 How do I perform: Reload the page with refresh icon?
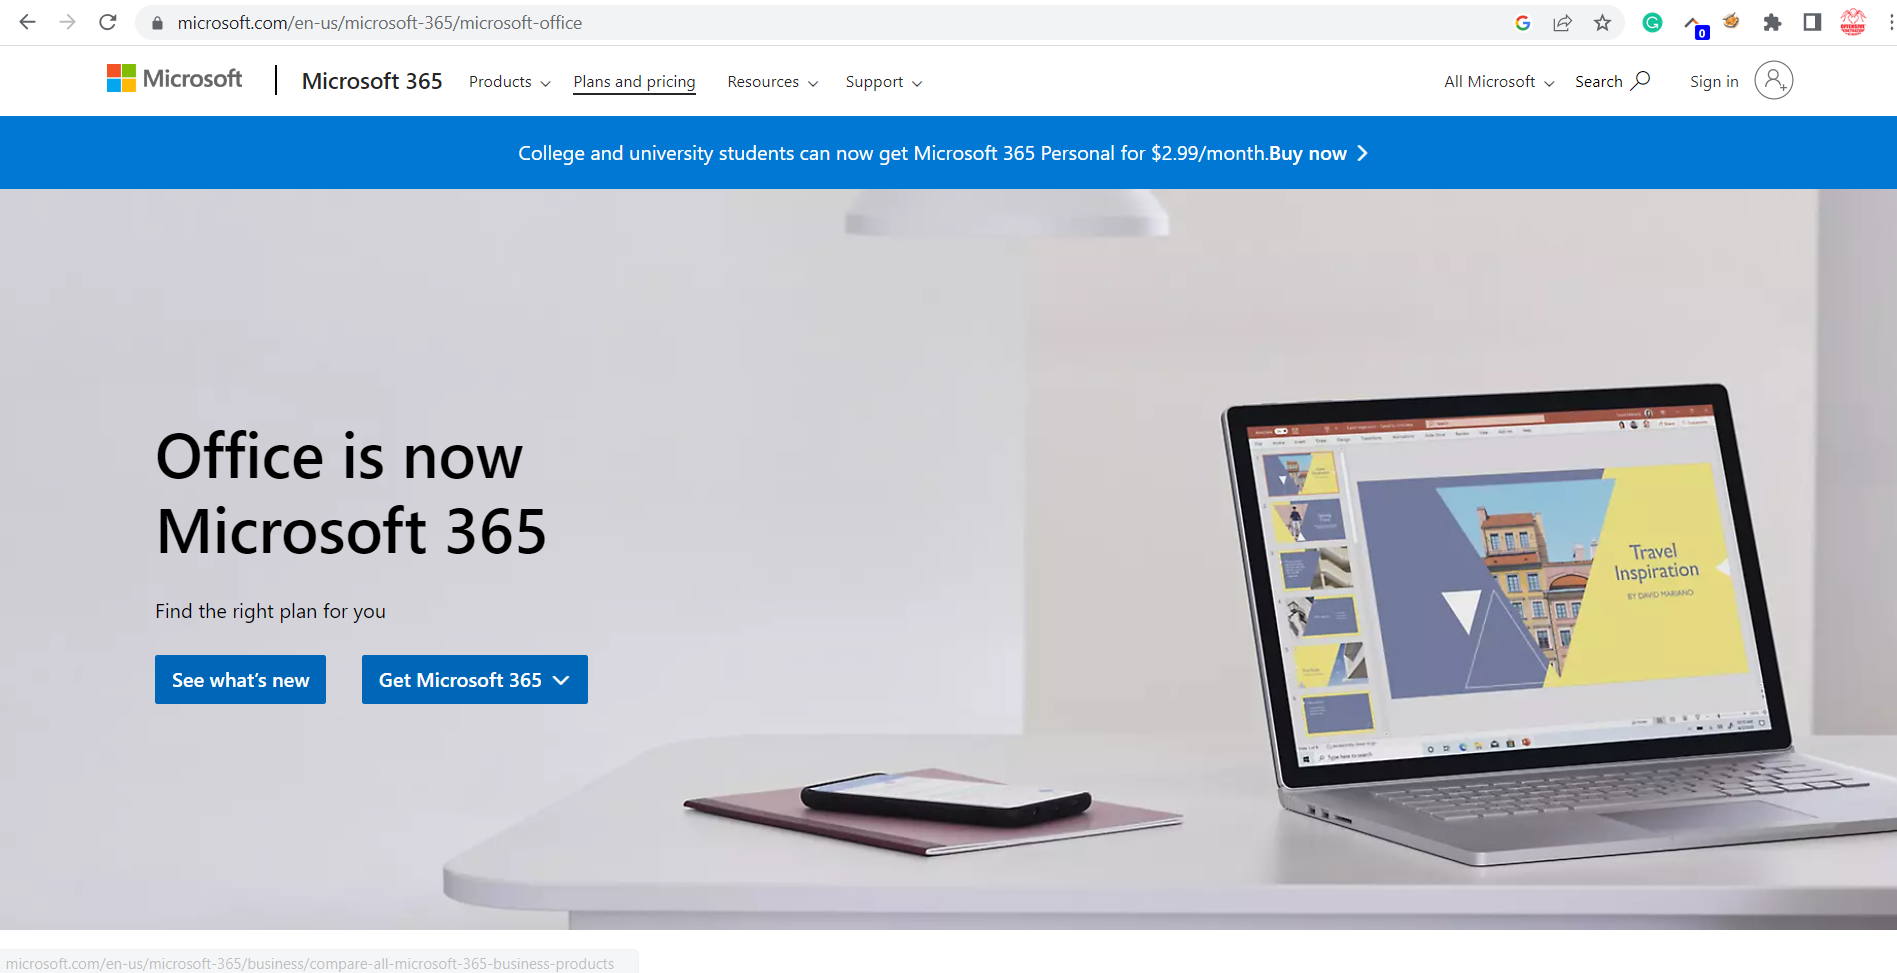click(x=108, y=22)
